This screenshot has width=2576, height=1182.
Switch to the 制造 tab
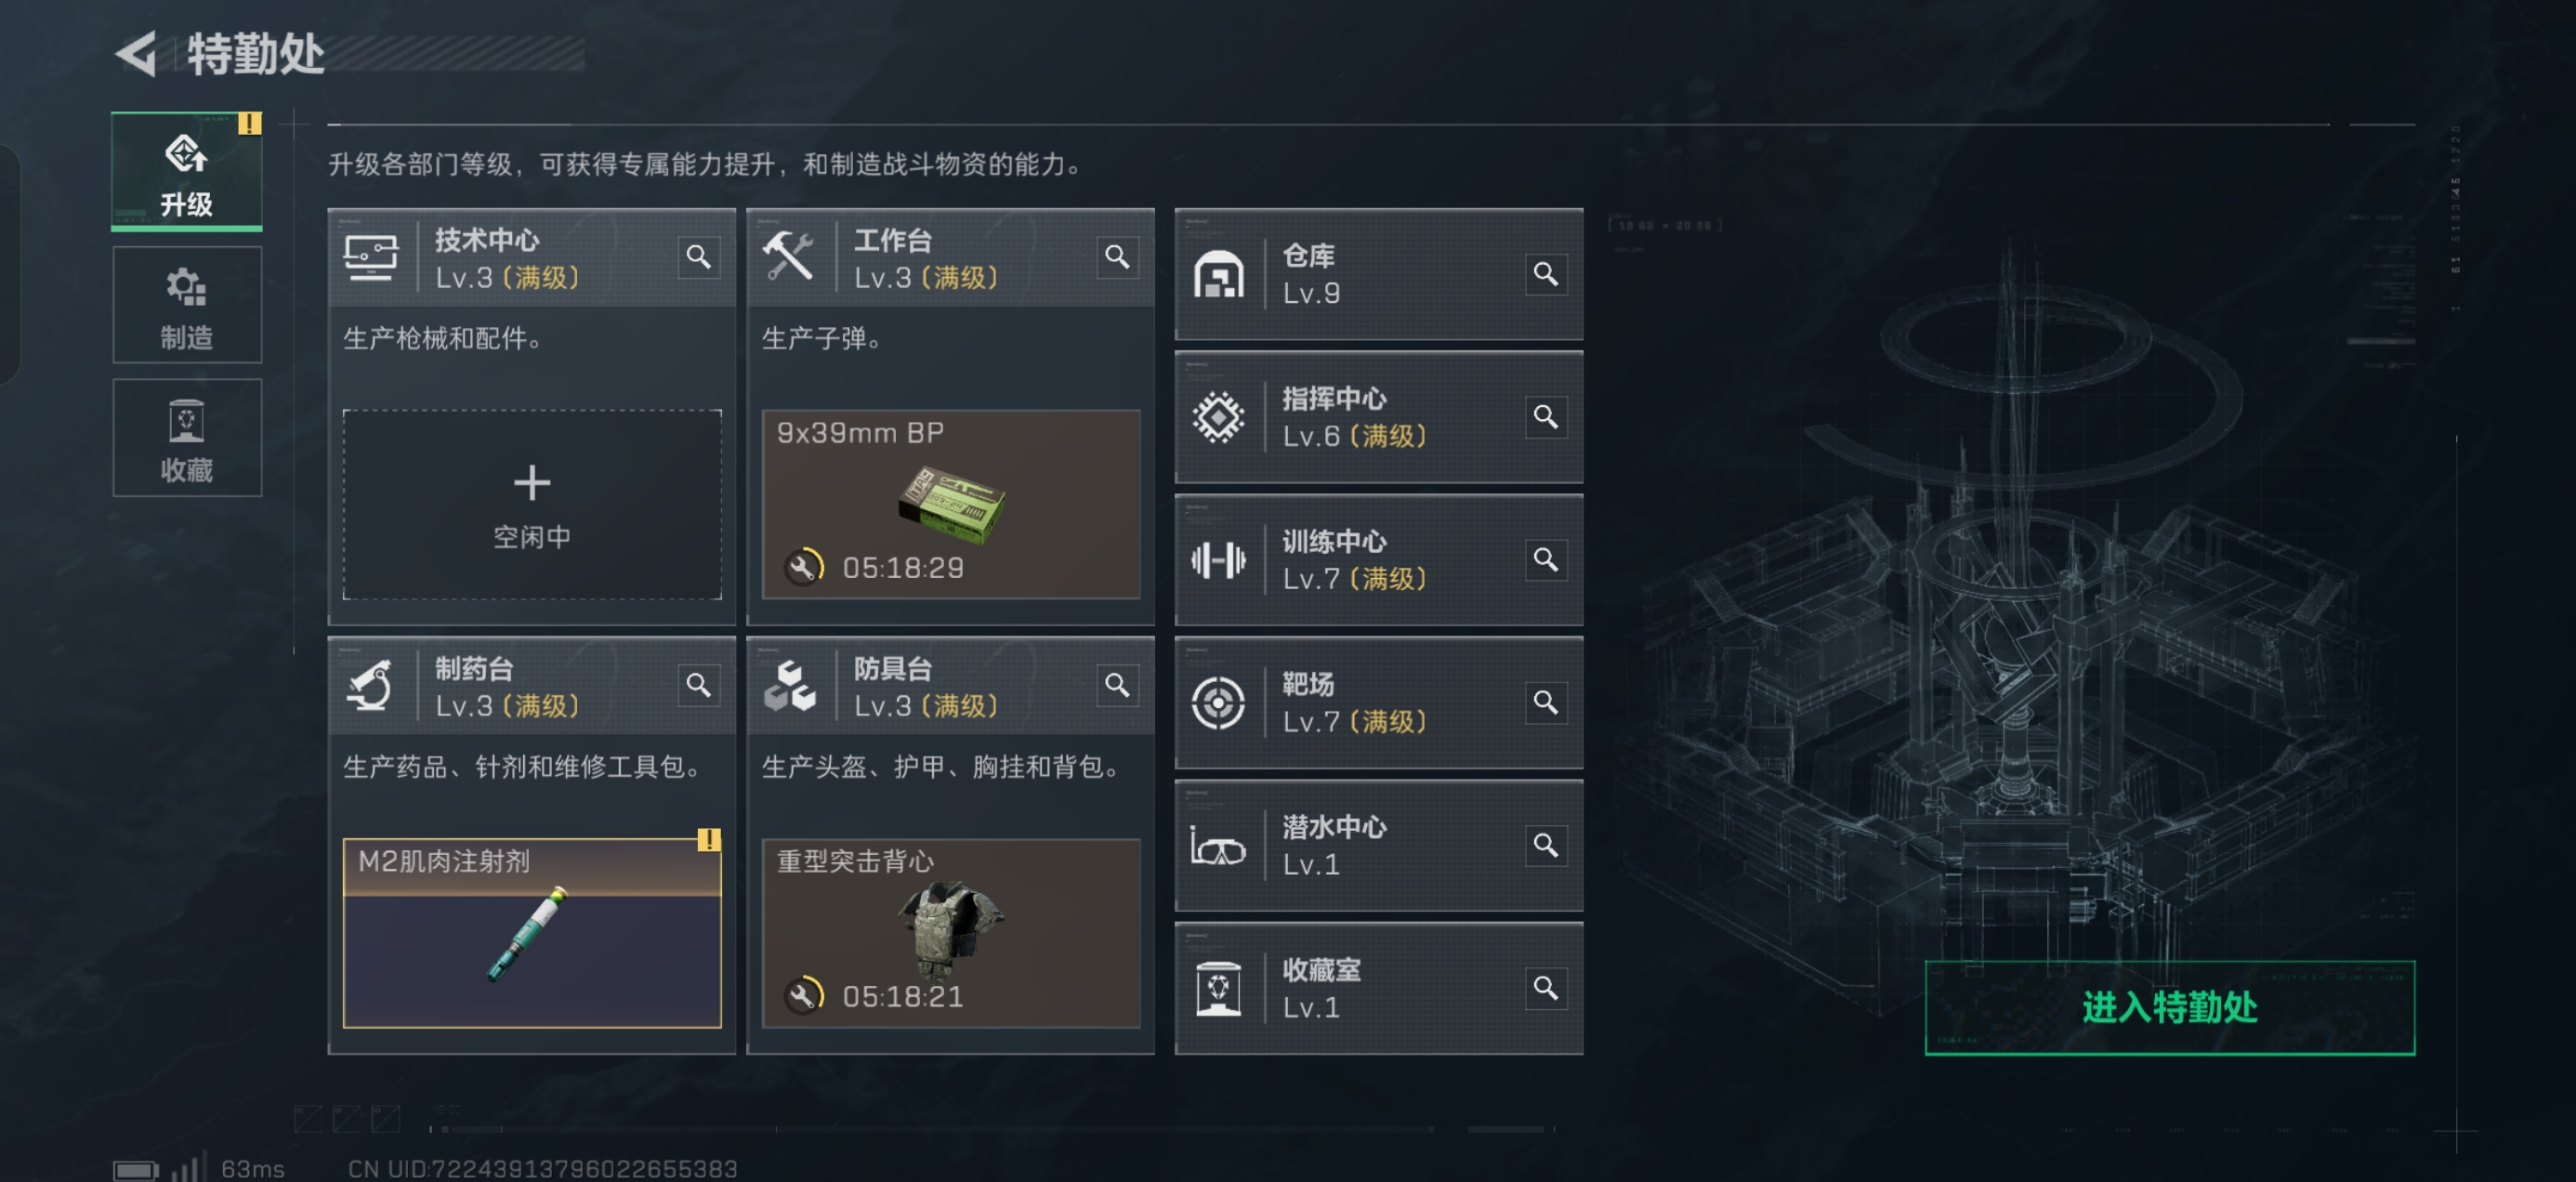pos(187,305)
